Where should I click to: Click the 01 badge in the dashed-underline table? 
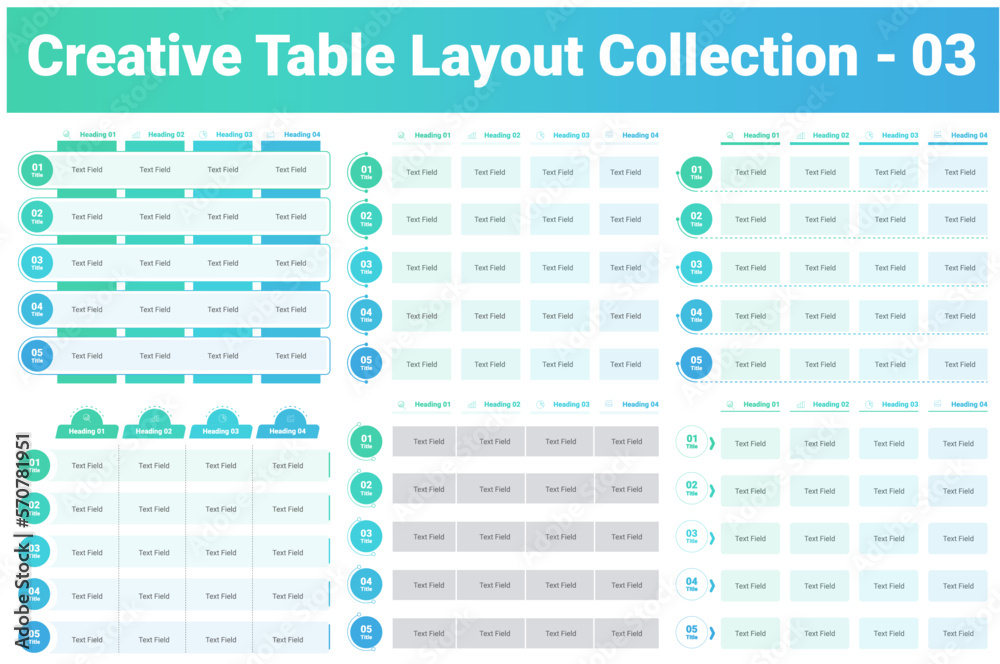[696, 172]
